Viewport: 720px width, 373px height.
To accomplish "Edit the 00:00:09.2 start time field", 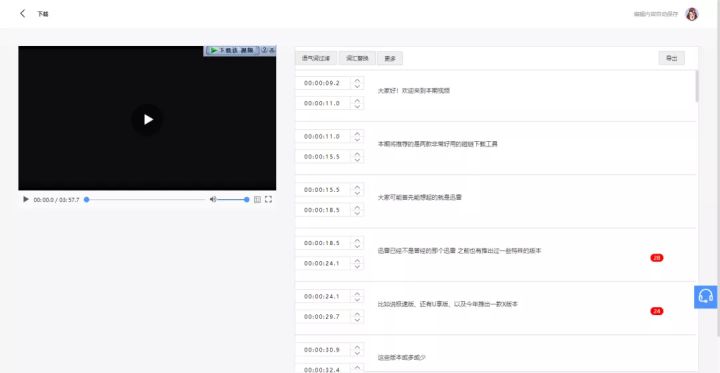I will coord(323,83).
